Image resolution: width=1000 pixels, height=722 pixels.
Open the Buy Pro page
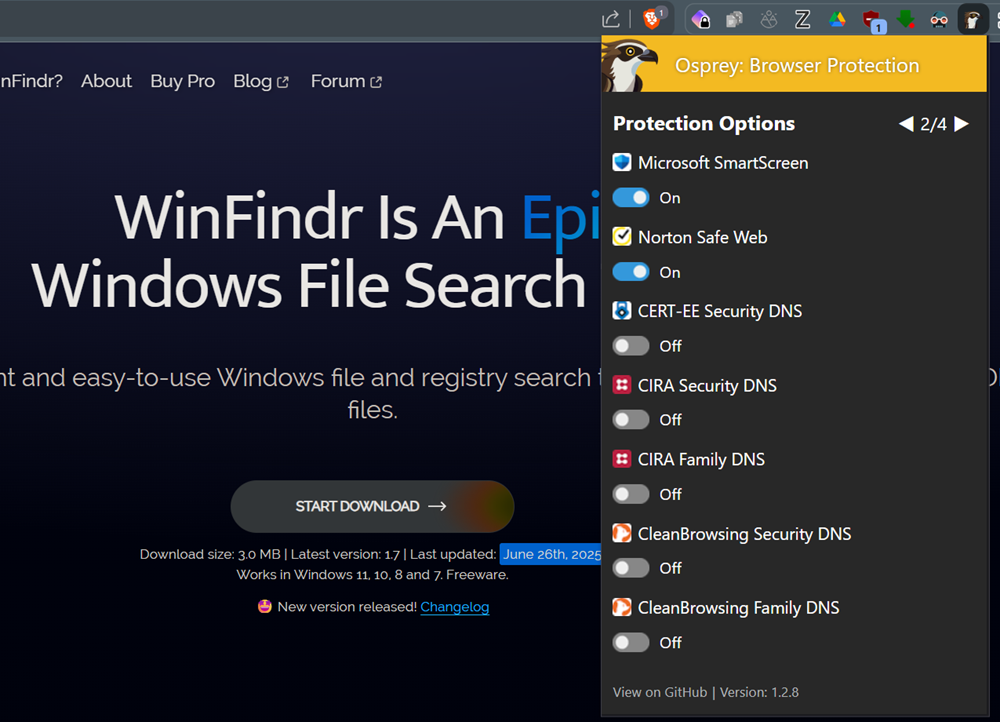[x=182, y=81]
